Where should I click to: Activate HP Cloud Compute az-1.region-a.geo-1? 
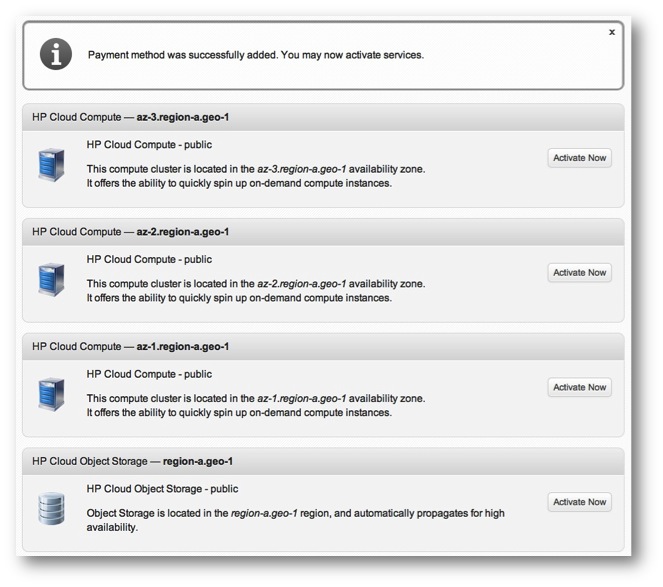(579, 387)
